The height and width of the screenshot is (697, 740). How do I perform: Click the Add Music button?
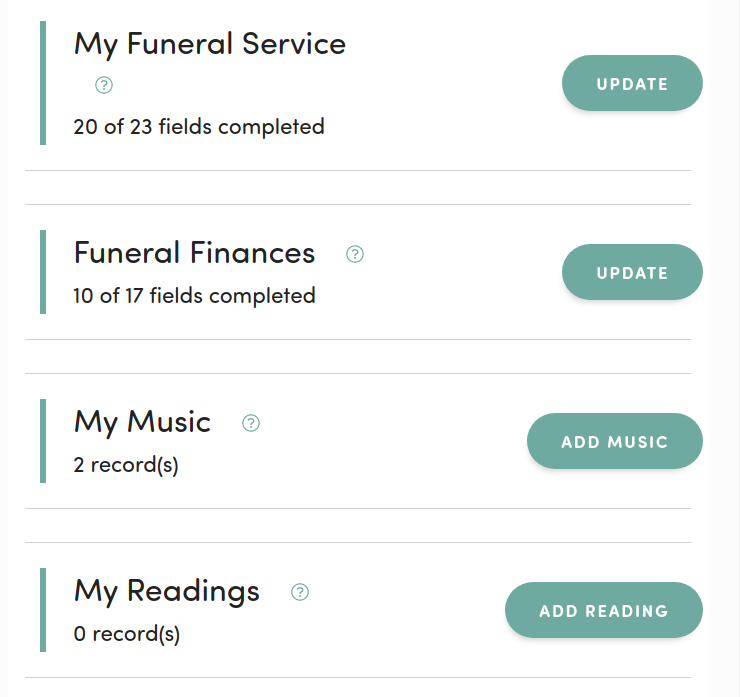tap(614, 441)
